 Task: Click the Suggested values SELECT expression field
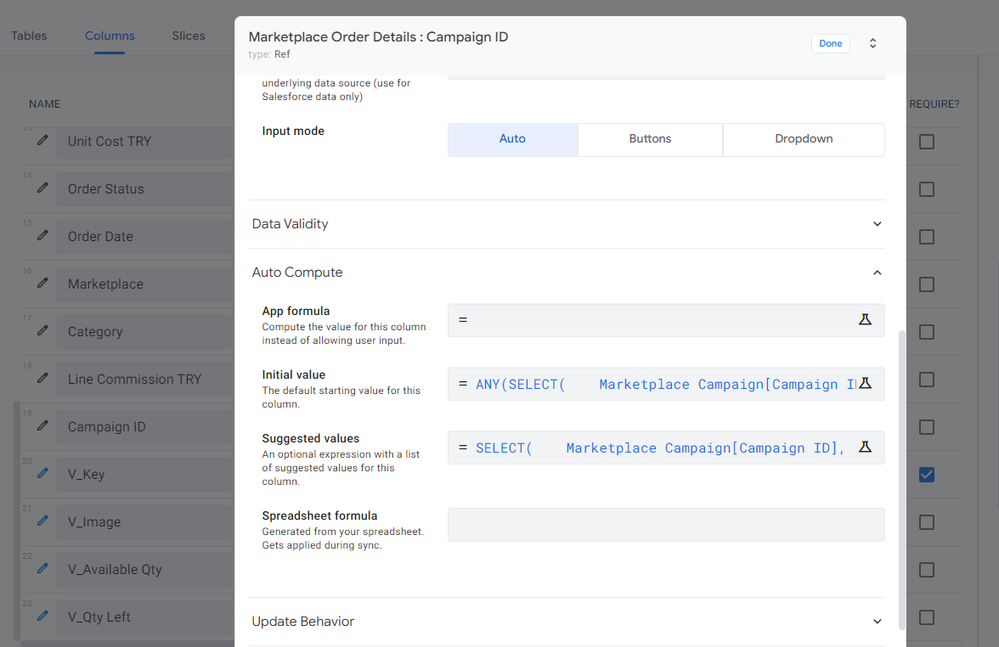[x=666, y=448]
